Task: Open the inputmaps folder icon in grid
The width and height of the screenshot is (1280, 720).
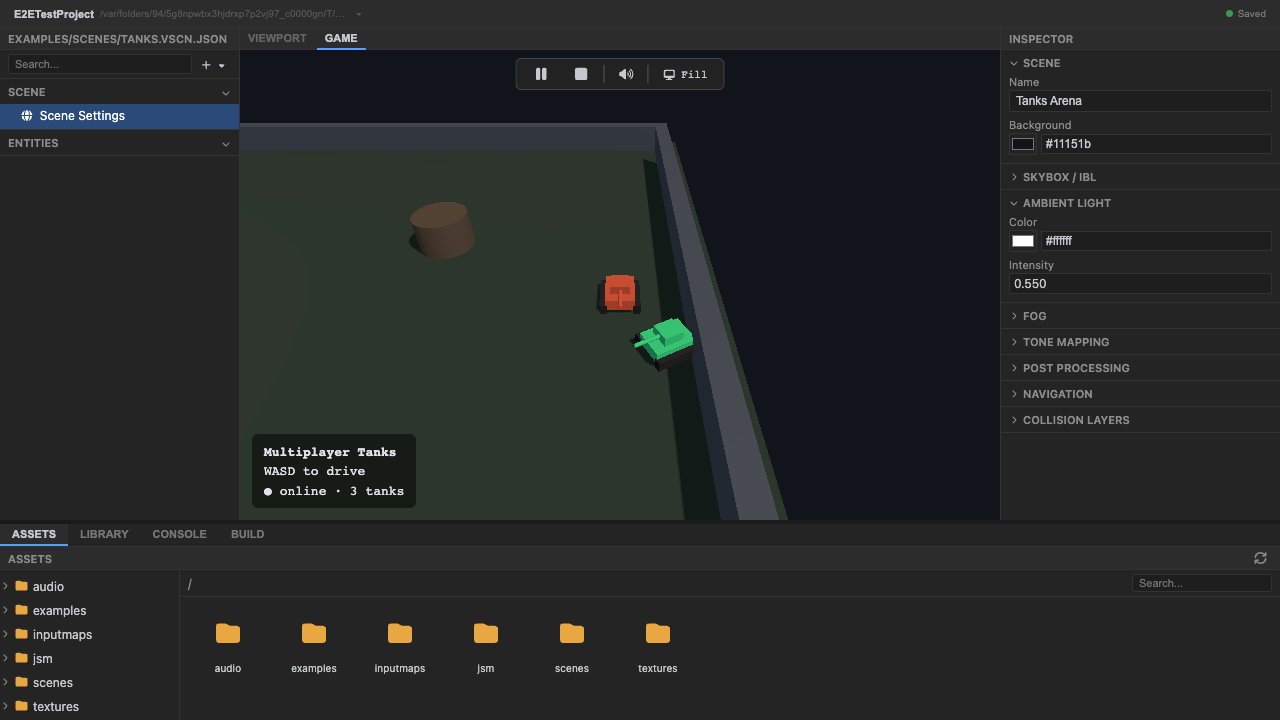Action: point(400,633)
